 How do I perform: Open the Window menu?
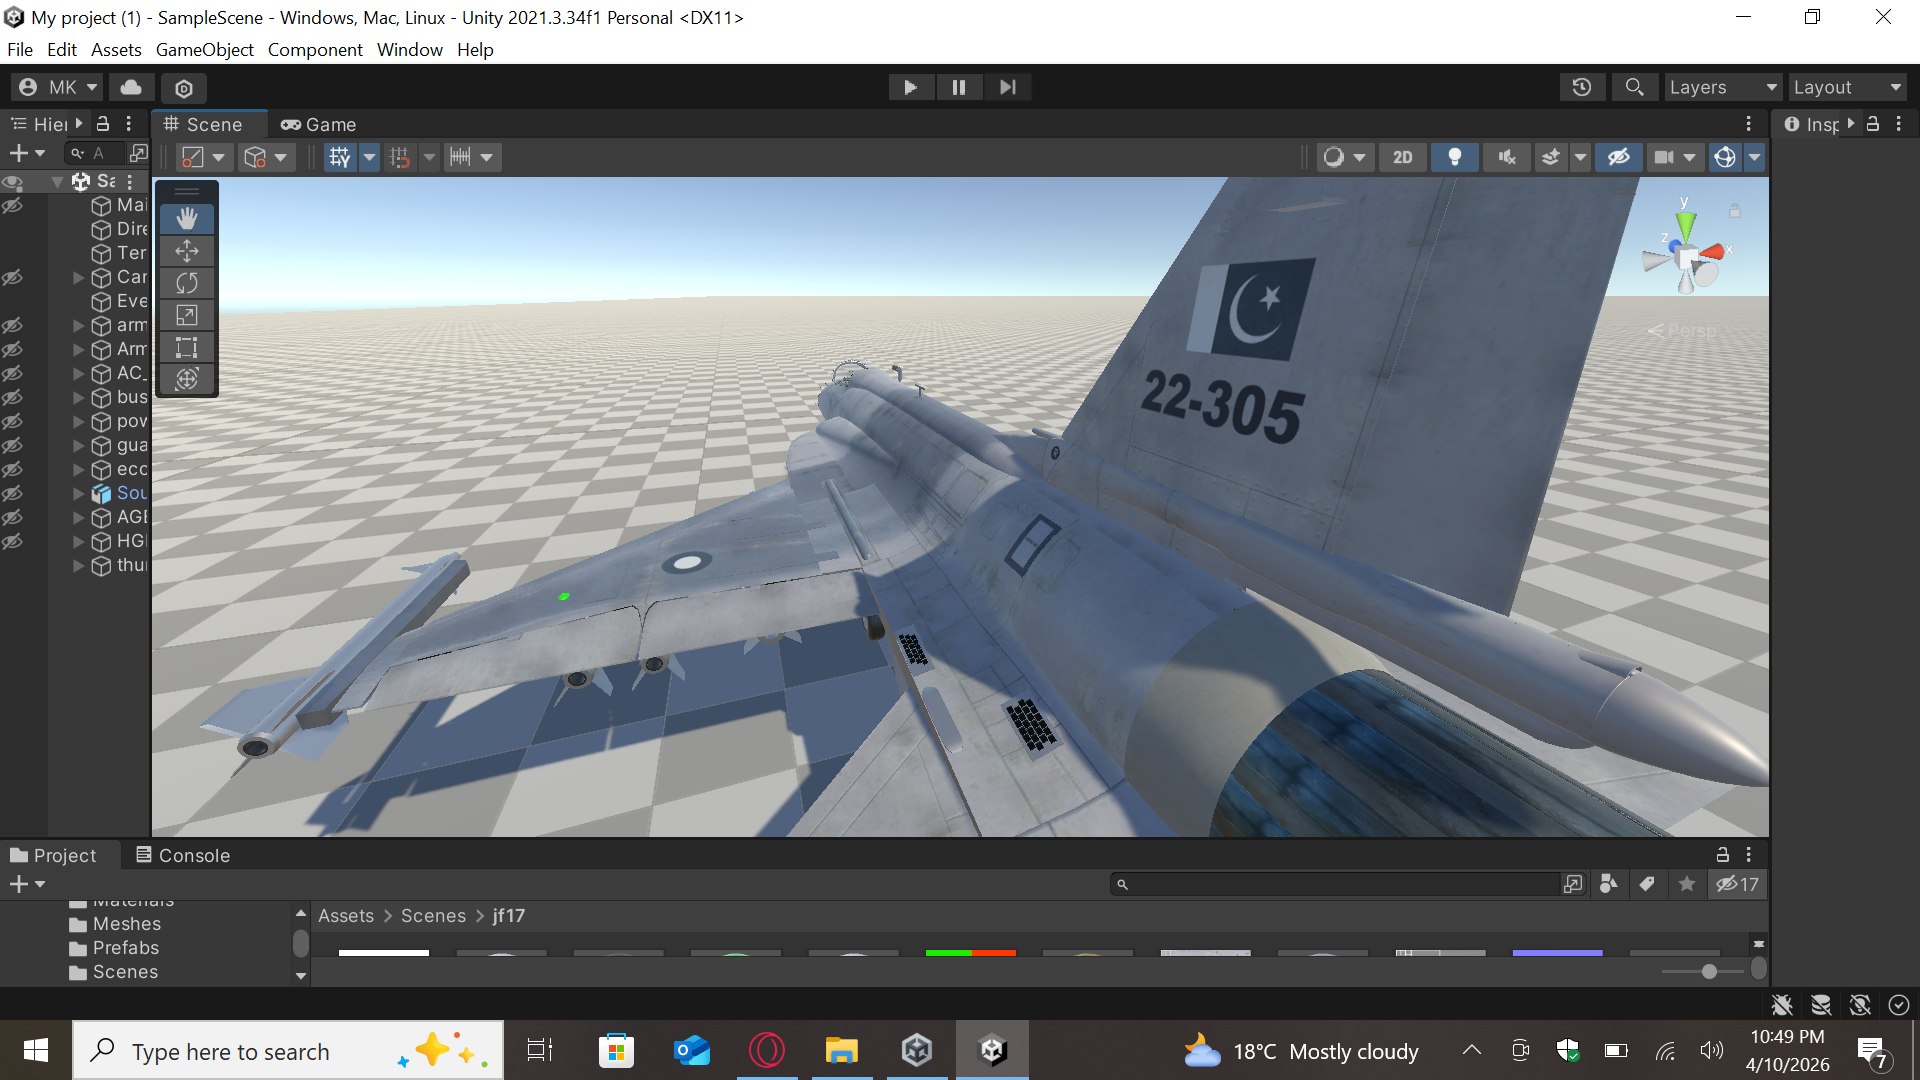(410, 49)
